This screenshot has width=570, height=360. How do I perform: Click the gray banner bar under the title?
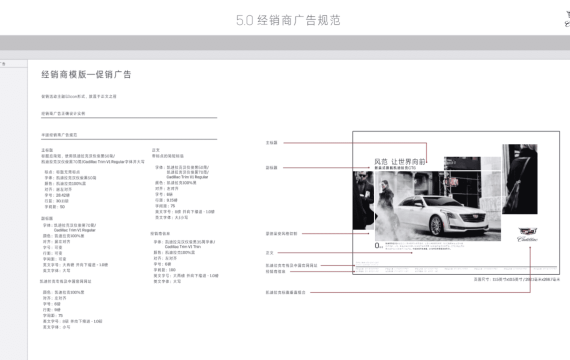coord(285,43)
